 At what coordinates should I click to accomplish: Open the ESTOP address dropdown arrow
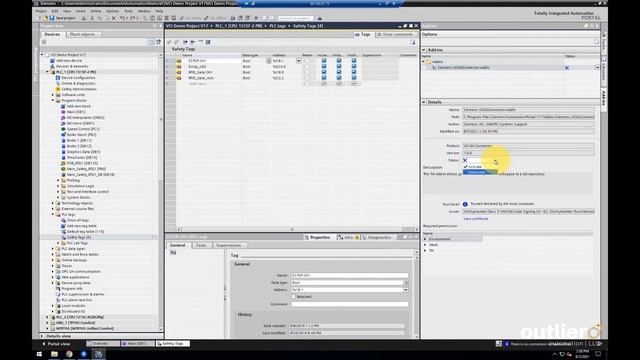coord(298,61)
